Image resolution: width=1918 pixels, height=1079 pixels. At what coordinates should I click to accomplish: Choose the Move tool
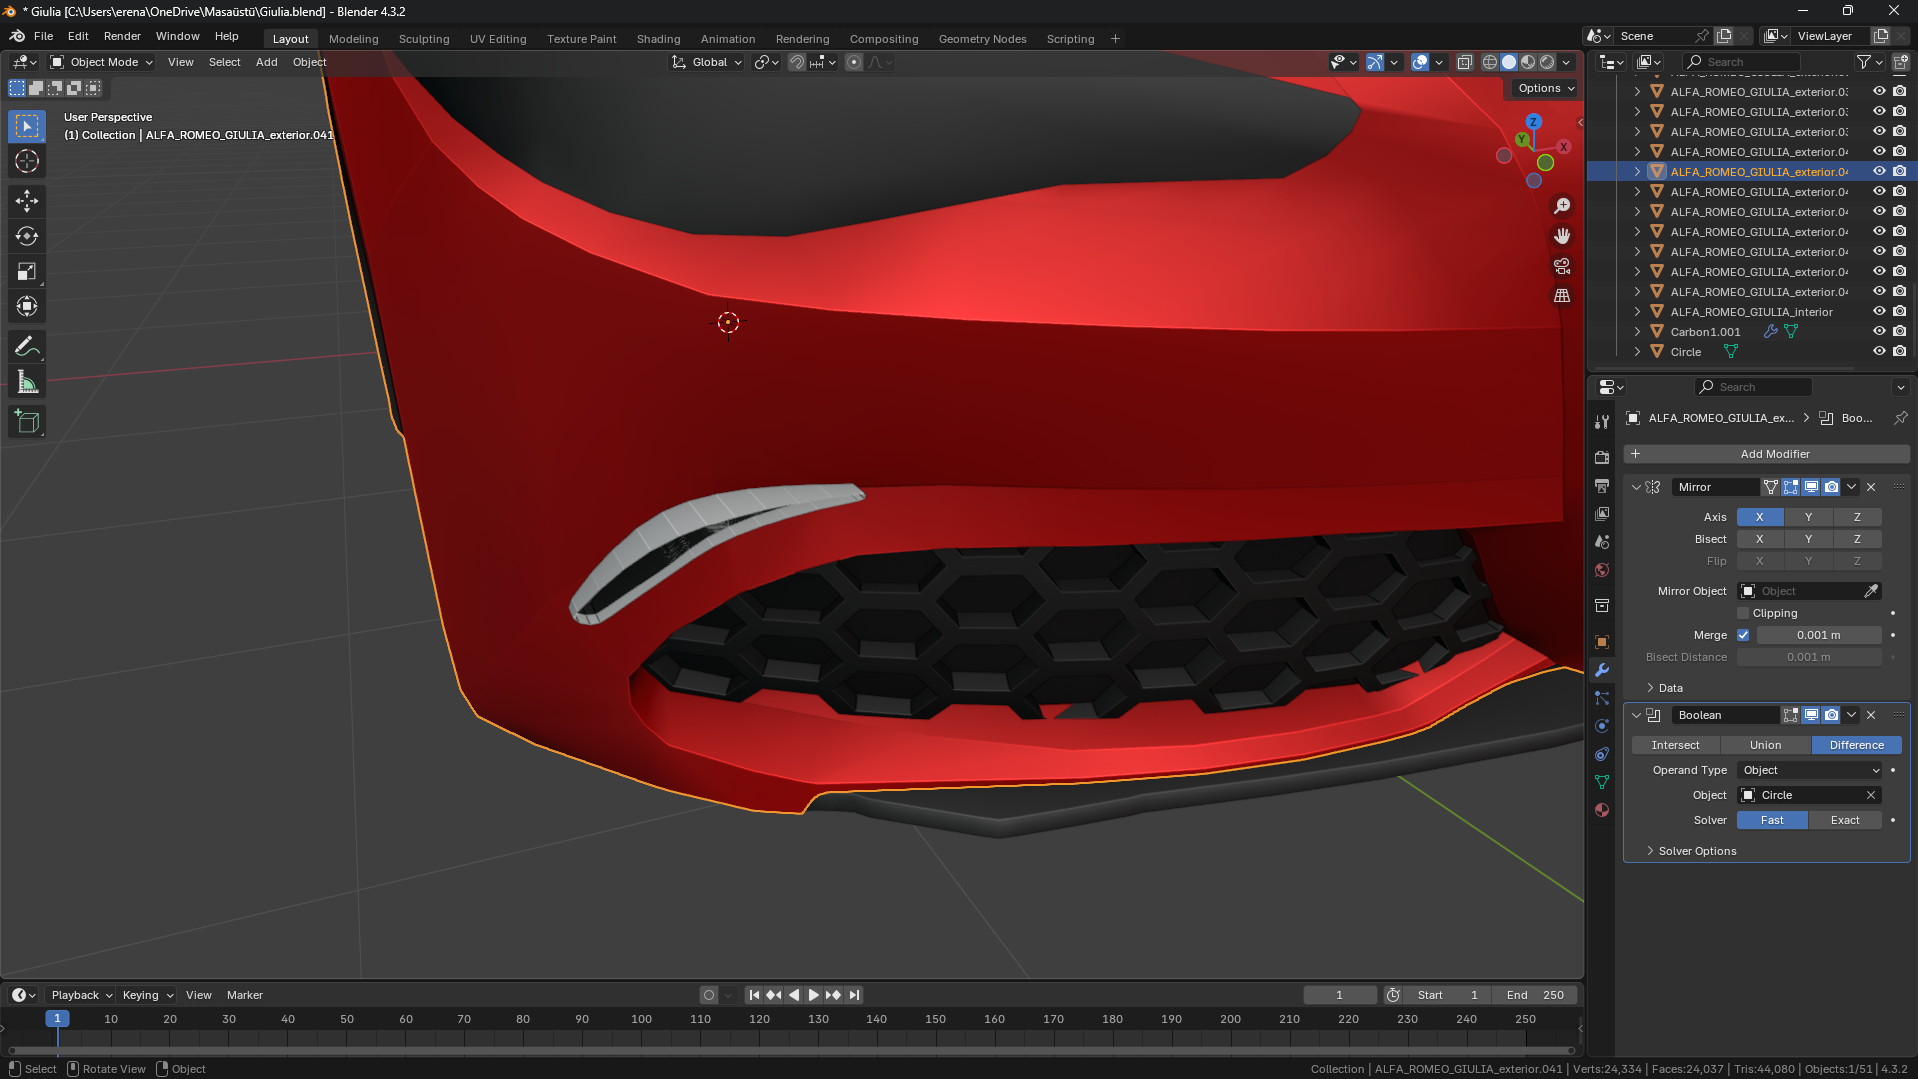pos(27,201)
